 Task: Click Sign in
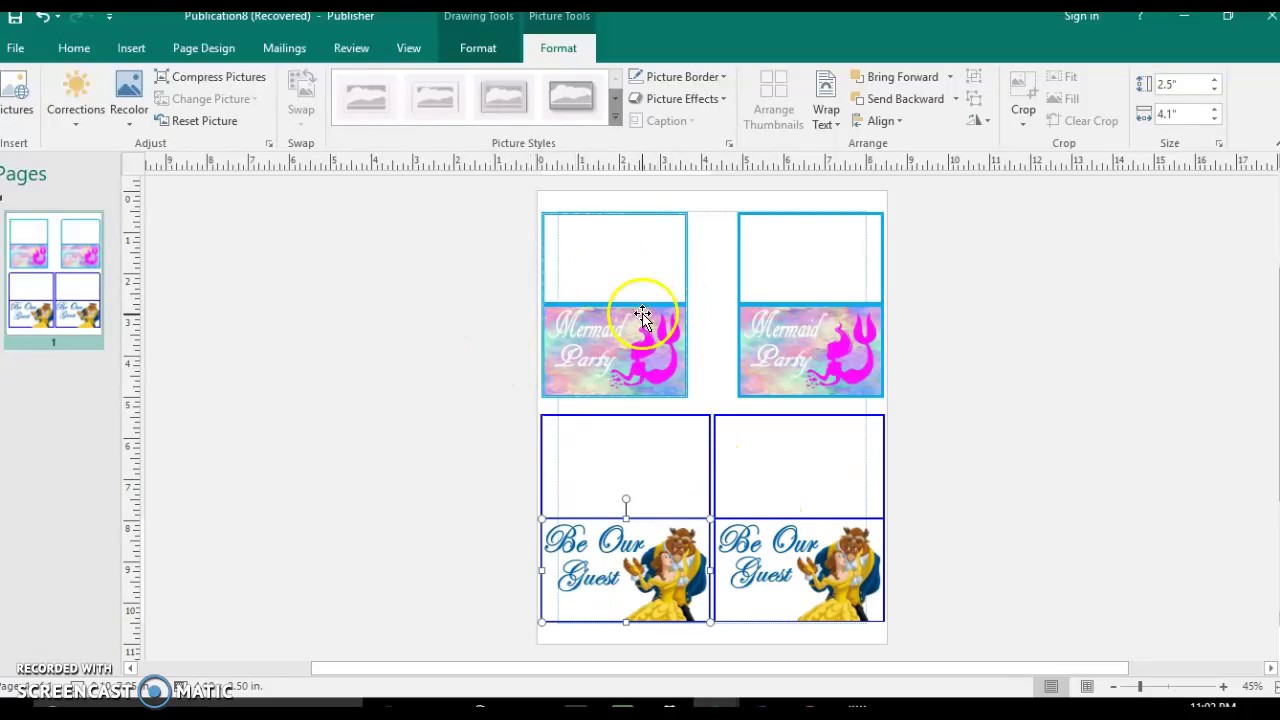tap(1081, 16)
